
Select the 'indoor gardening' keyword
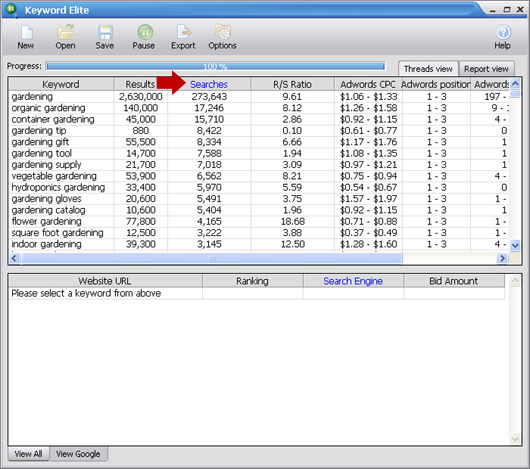[46, 244]
